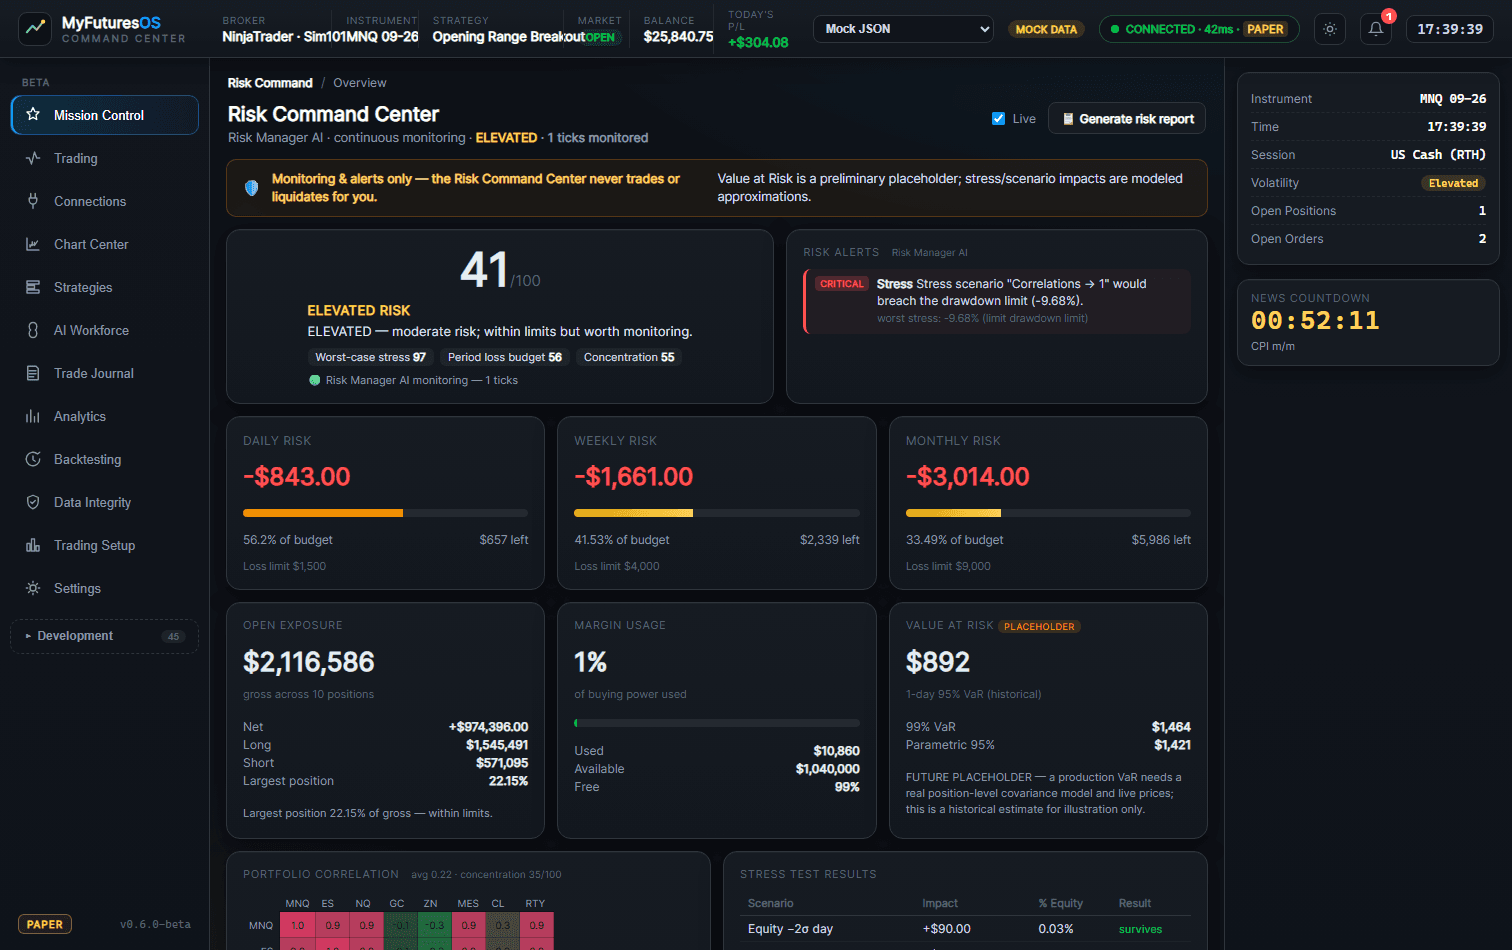Click the 41/100 risk score
The height and width of the screenshot is (950, 1512).
(500, 270)
